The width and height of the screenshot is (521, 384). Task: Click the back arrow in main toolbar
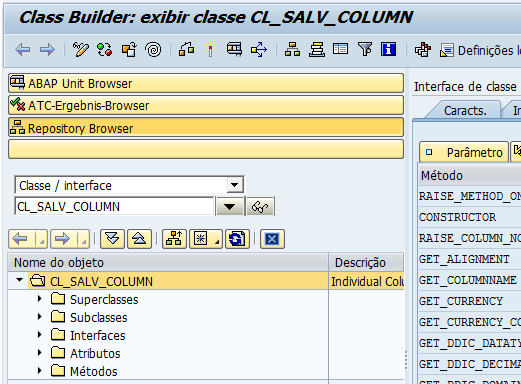(23, 50)
